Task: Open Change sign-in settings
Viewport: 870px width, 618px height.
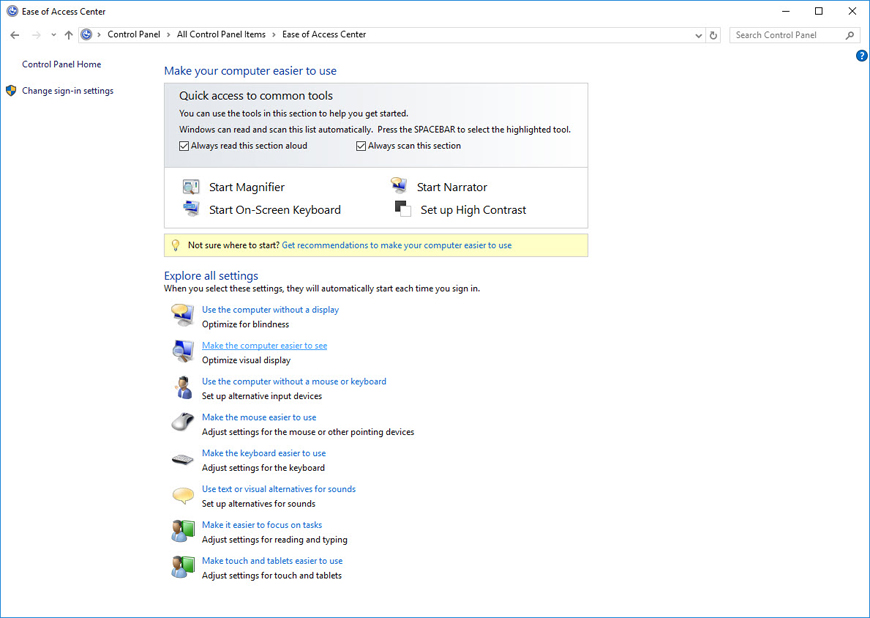Action: pyautogui.click(x=67, y=91)
